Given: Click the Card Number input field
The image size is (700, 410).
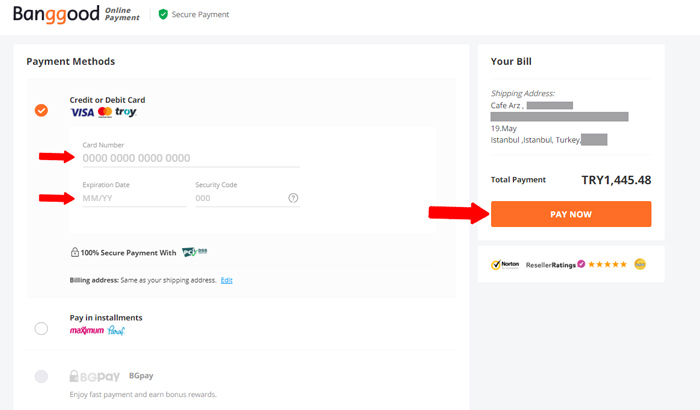Looking at the screenshot, I should (x=190, y=158).
